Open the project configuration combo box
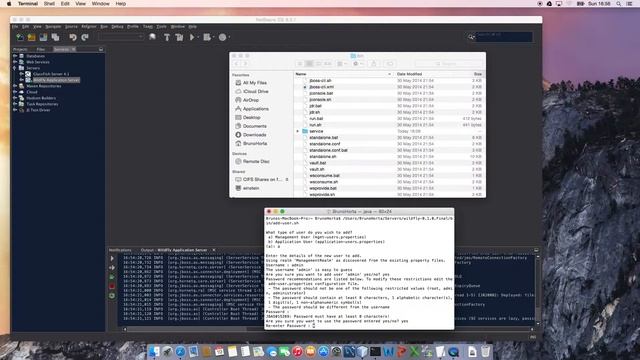The height and width of the screenshot is (360, 640). [121, 37]
